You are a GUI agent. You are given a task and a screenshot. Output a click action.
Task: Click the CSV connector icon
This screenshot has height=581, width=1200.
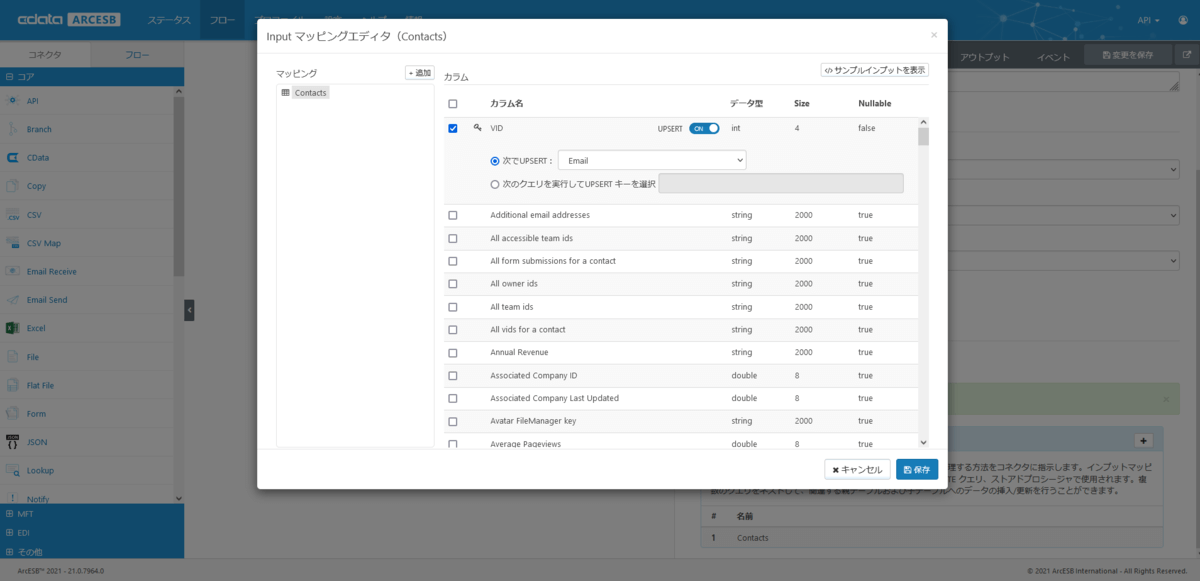pos(13,215)
